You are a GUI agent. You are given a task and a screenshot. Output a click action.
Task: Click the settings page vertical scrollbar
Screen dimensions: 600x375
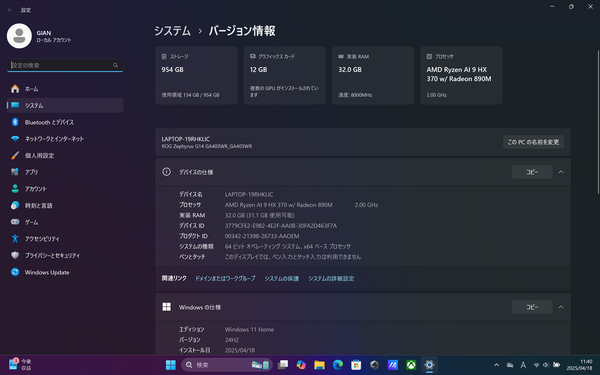598,122
